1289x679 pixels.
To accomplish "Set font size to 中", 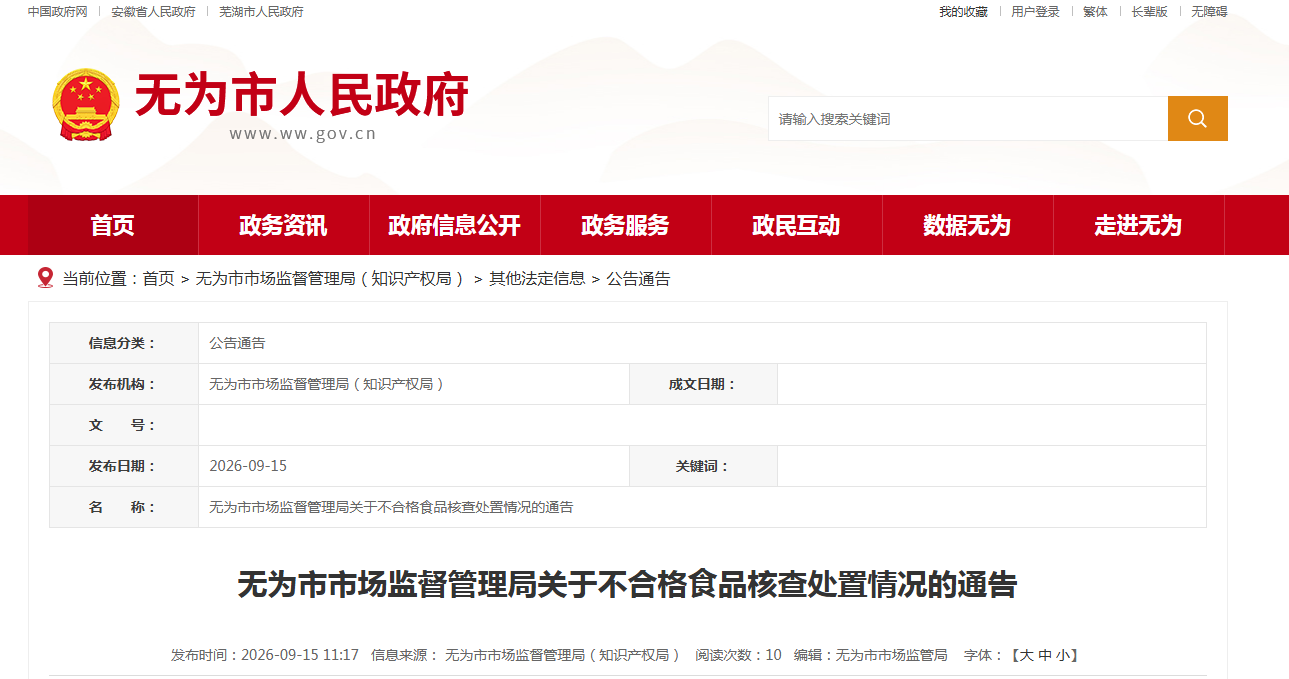I will click(1045, 655).
